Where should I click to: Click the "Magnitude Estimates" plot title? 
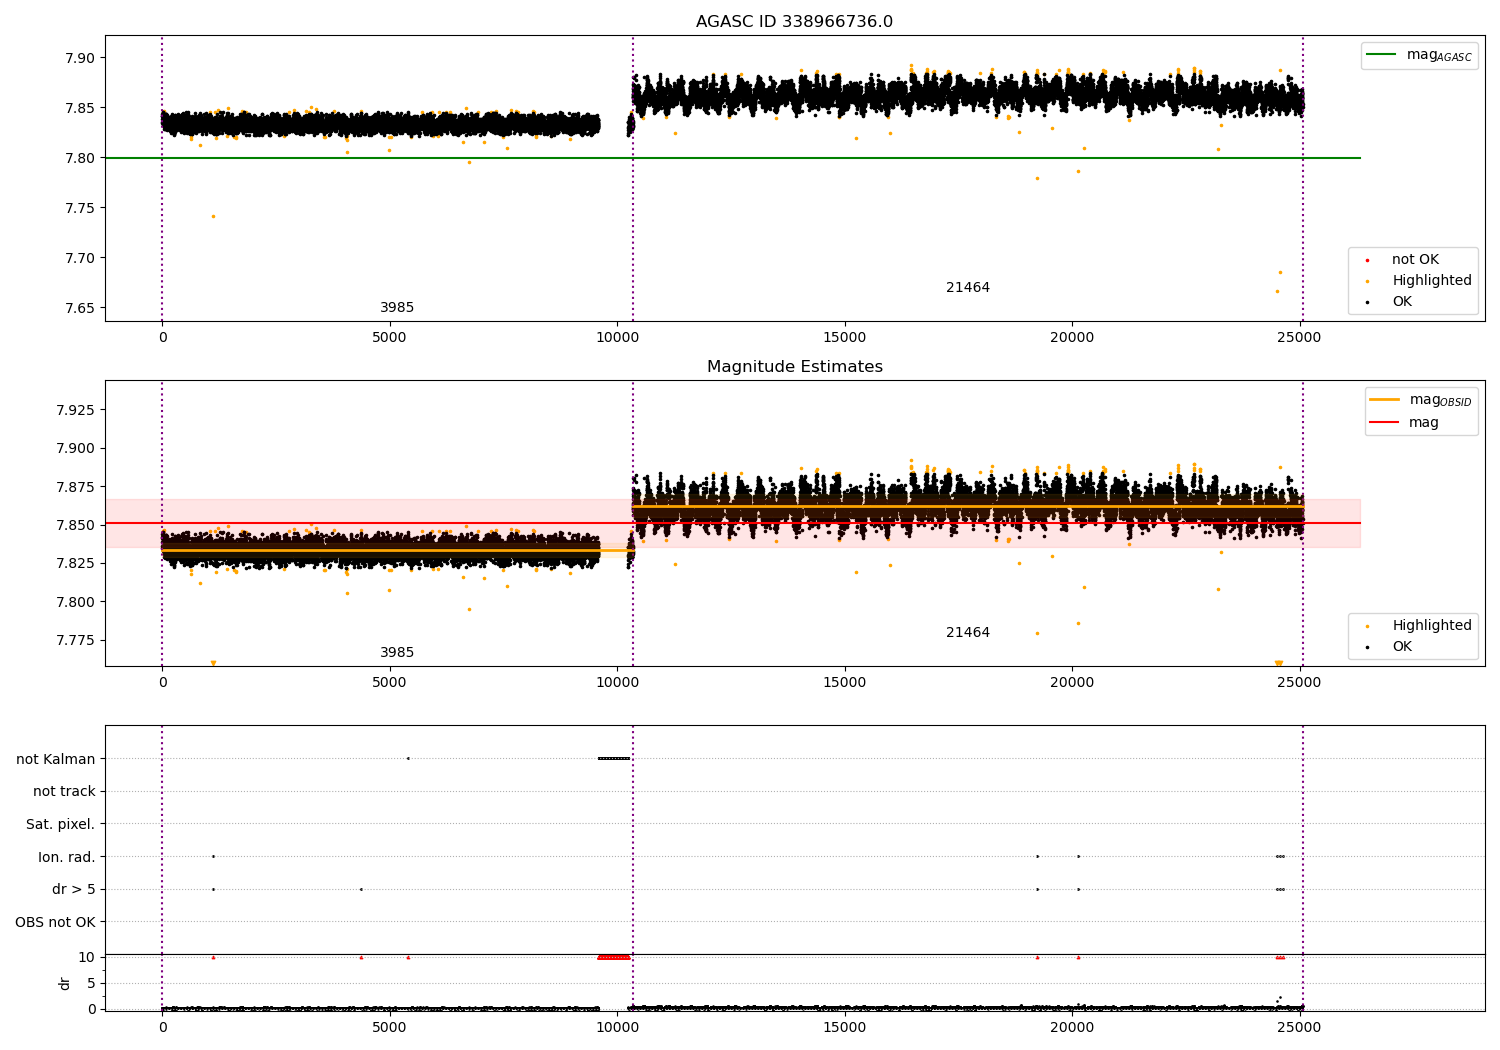[x=794, y=367]
